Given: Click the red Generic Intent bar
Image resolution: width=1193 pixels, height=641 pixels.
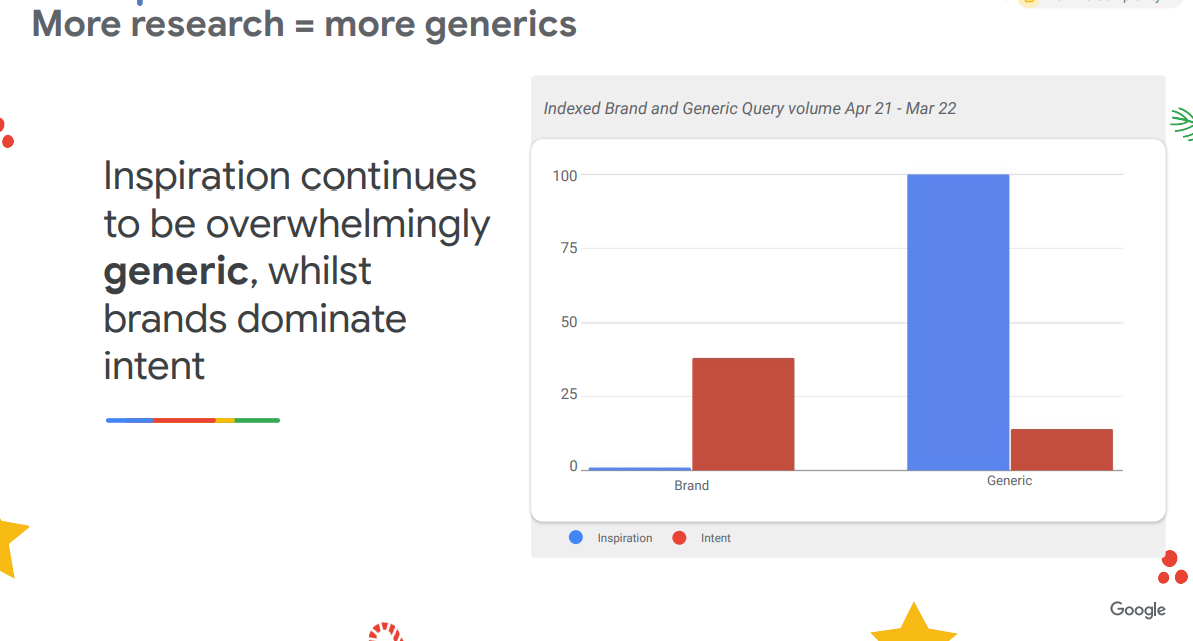Looking at the screenshot, I should coord(1062,450).
